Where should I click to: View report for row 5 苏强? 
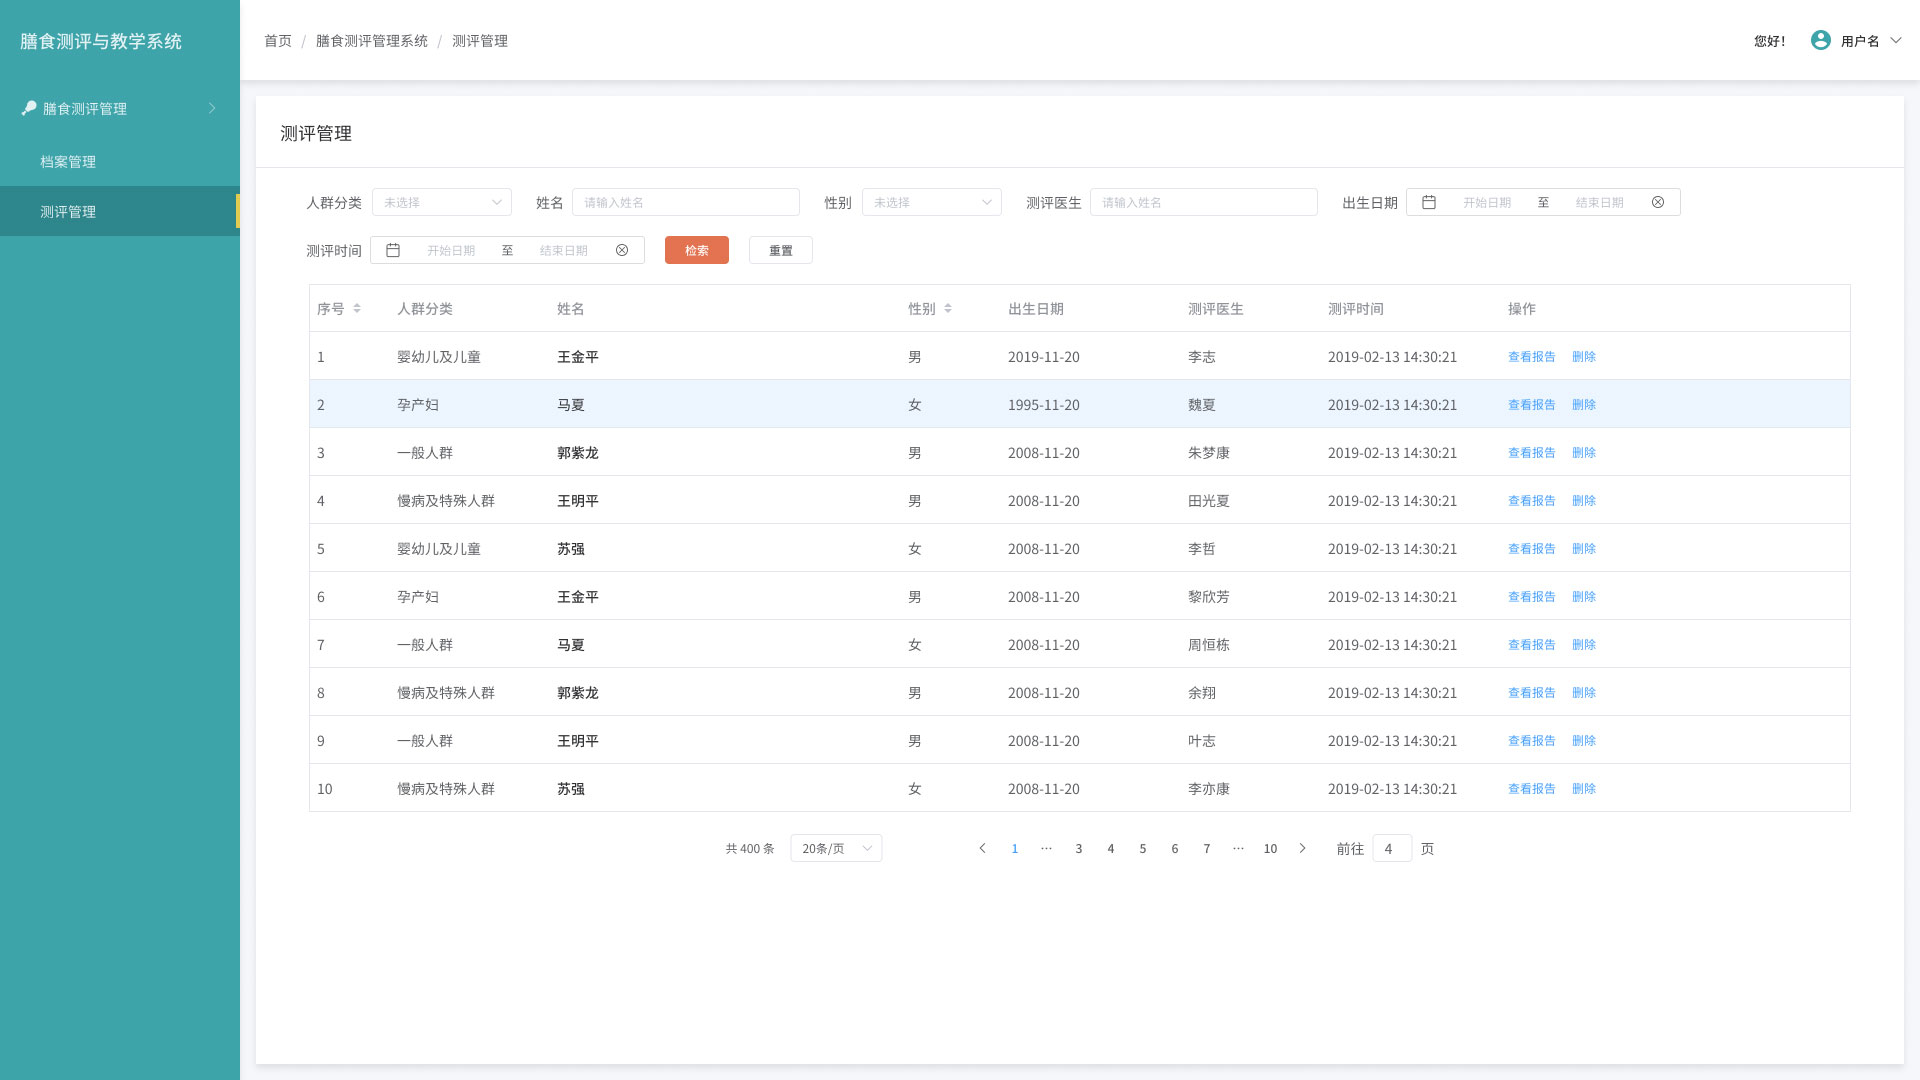click(x=1532, y=549)
